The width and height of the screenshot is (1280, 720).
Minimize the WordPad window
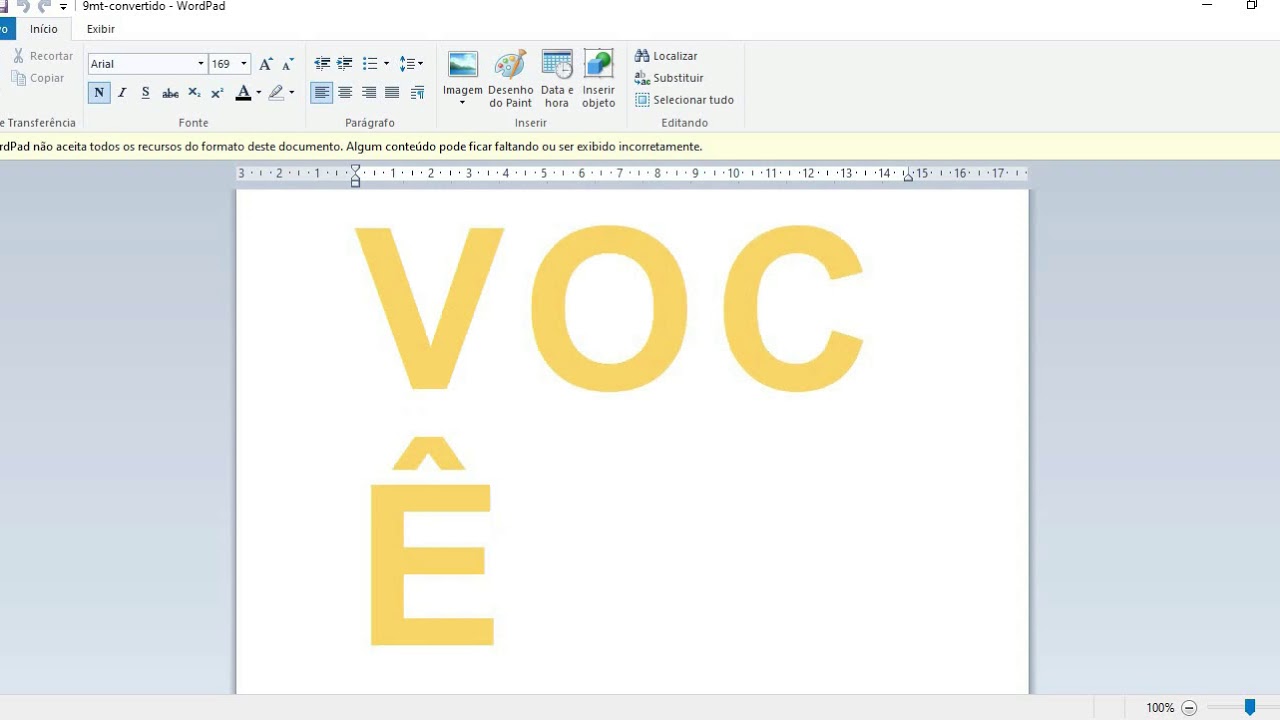[1207, 6]
